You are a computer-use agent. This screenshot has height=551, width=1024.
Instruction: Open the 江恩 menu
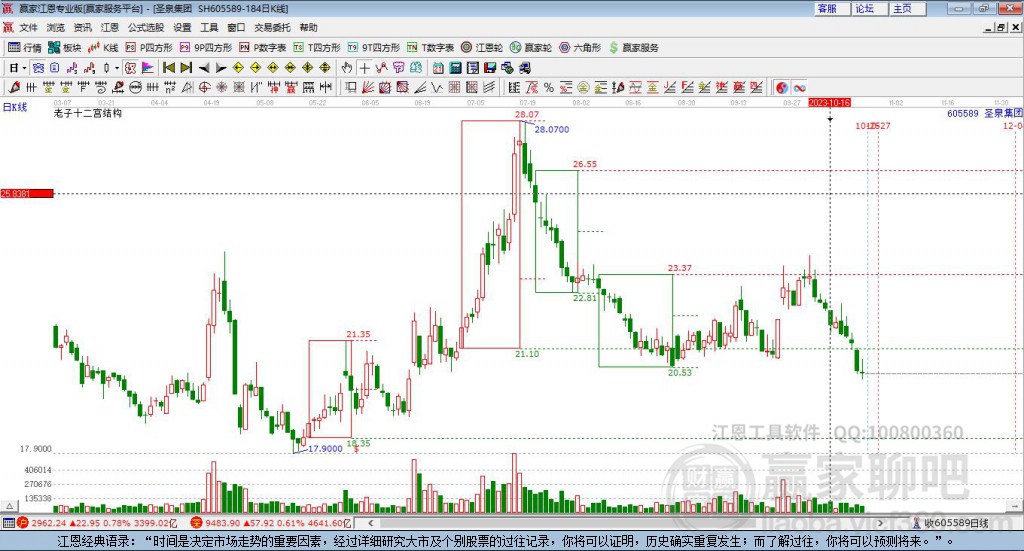110,27
